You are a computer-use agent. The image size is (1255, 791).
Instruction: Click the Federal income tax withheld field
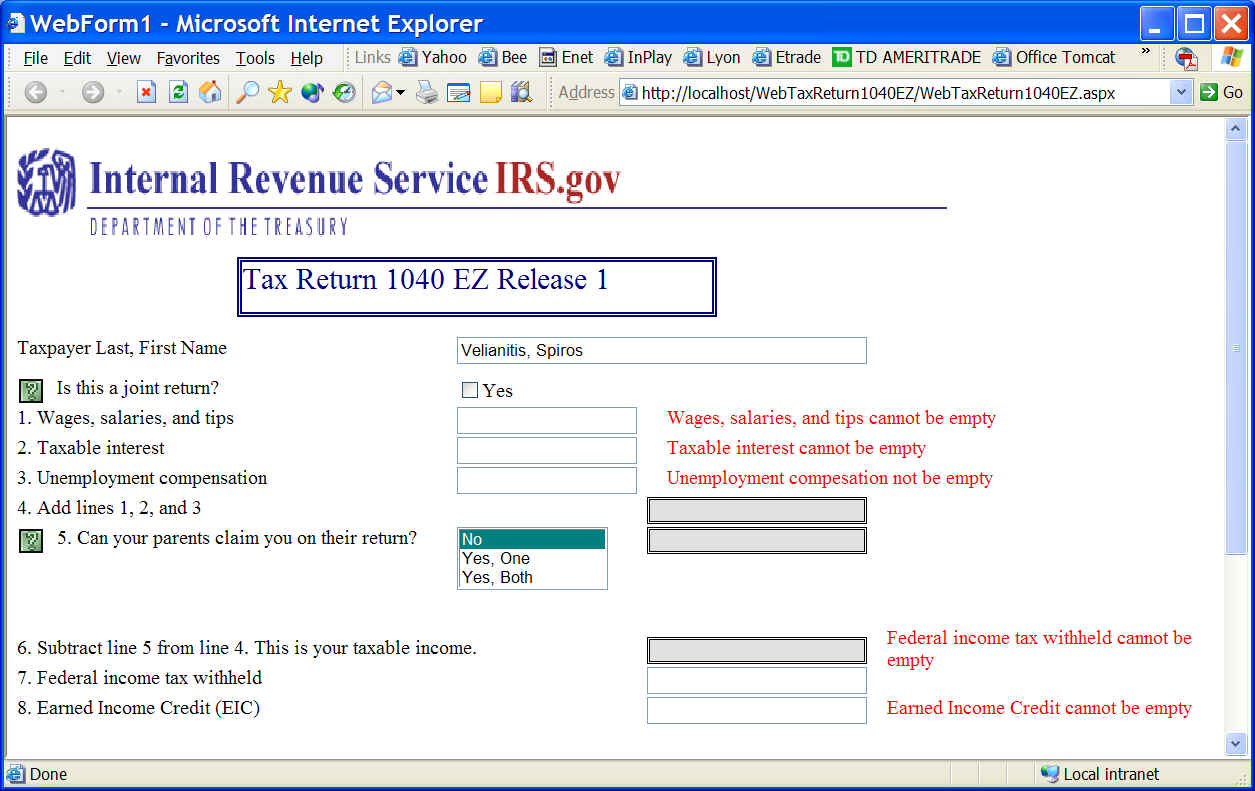756,680
